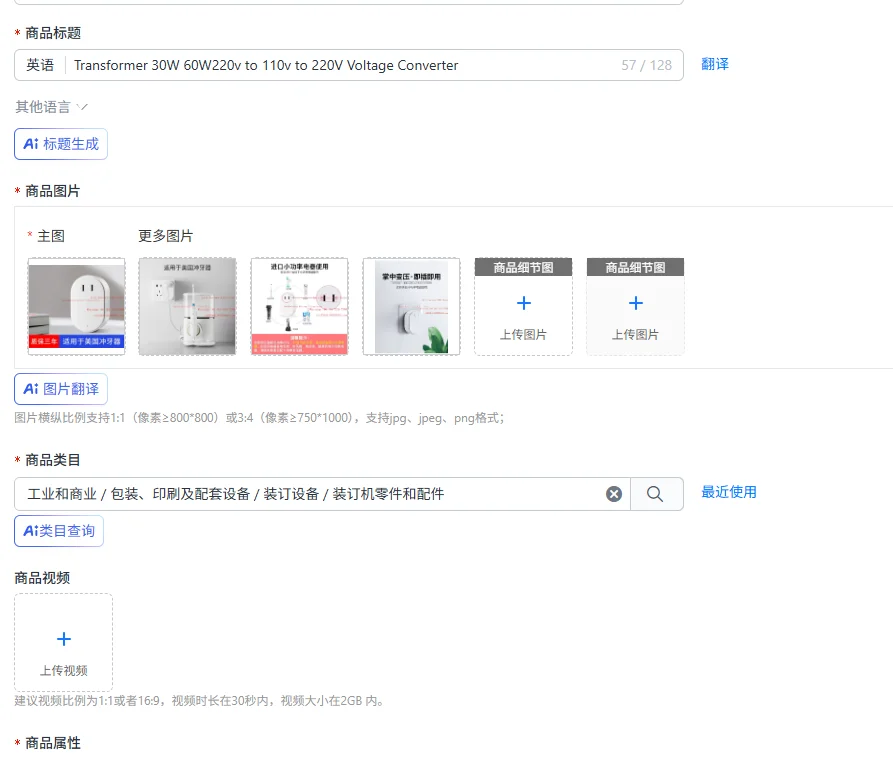The width and height of the screenshot is (893, 763).
Task: Select the third product image with pink banner
Action: (300, 306)
